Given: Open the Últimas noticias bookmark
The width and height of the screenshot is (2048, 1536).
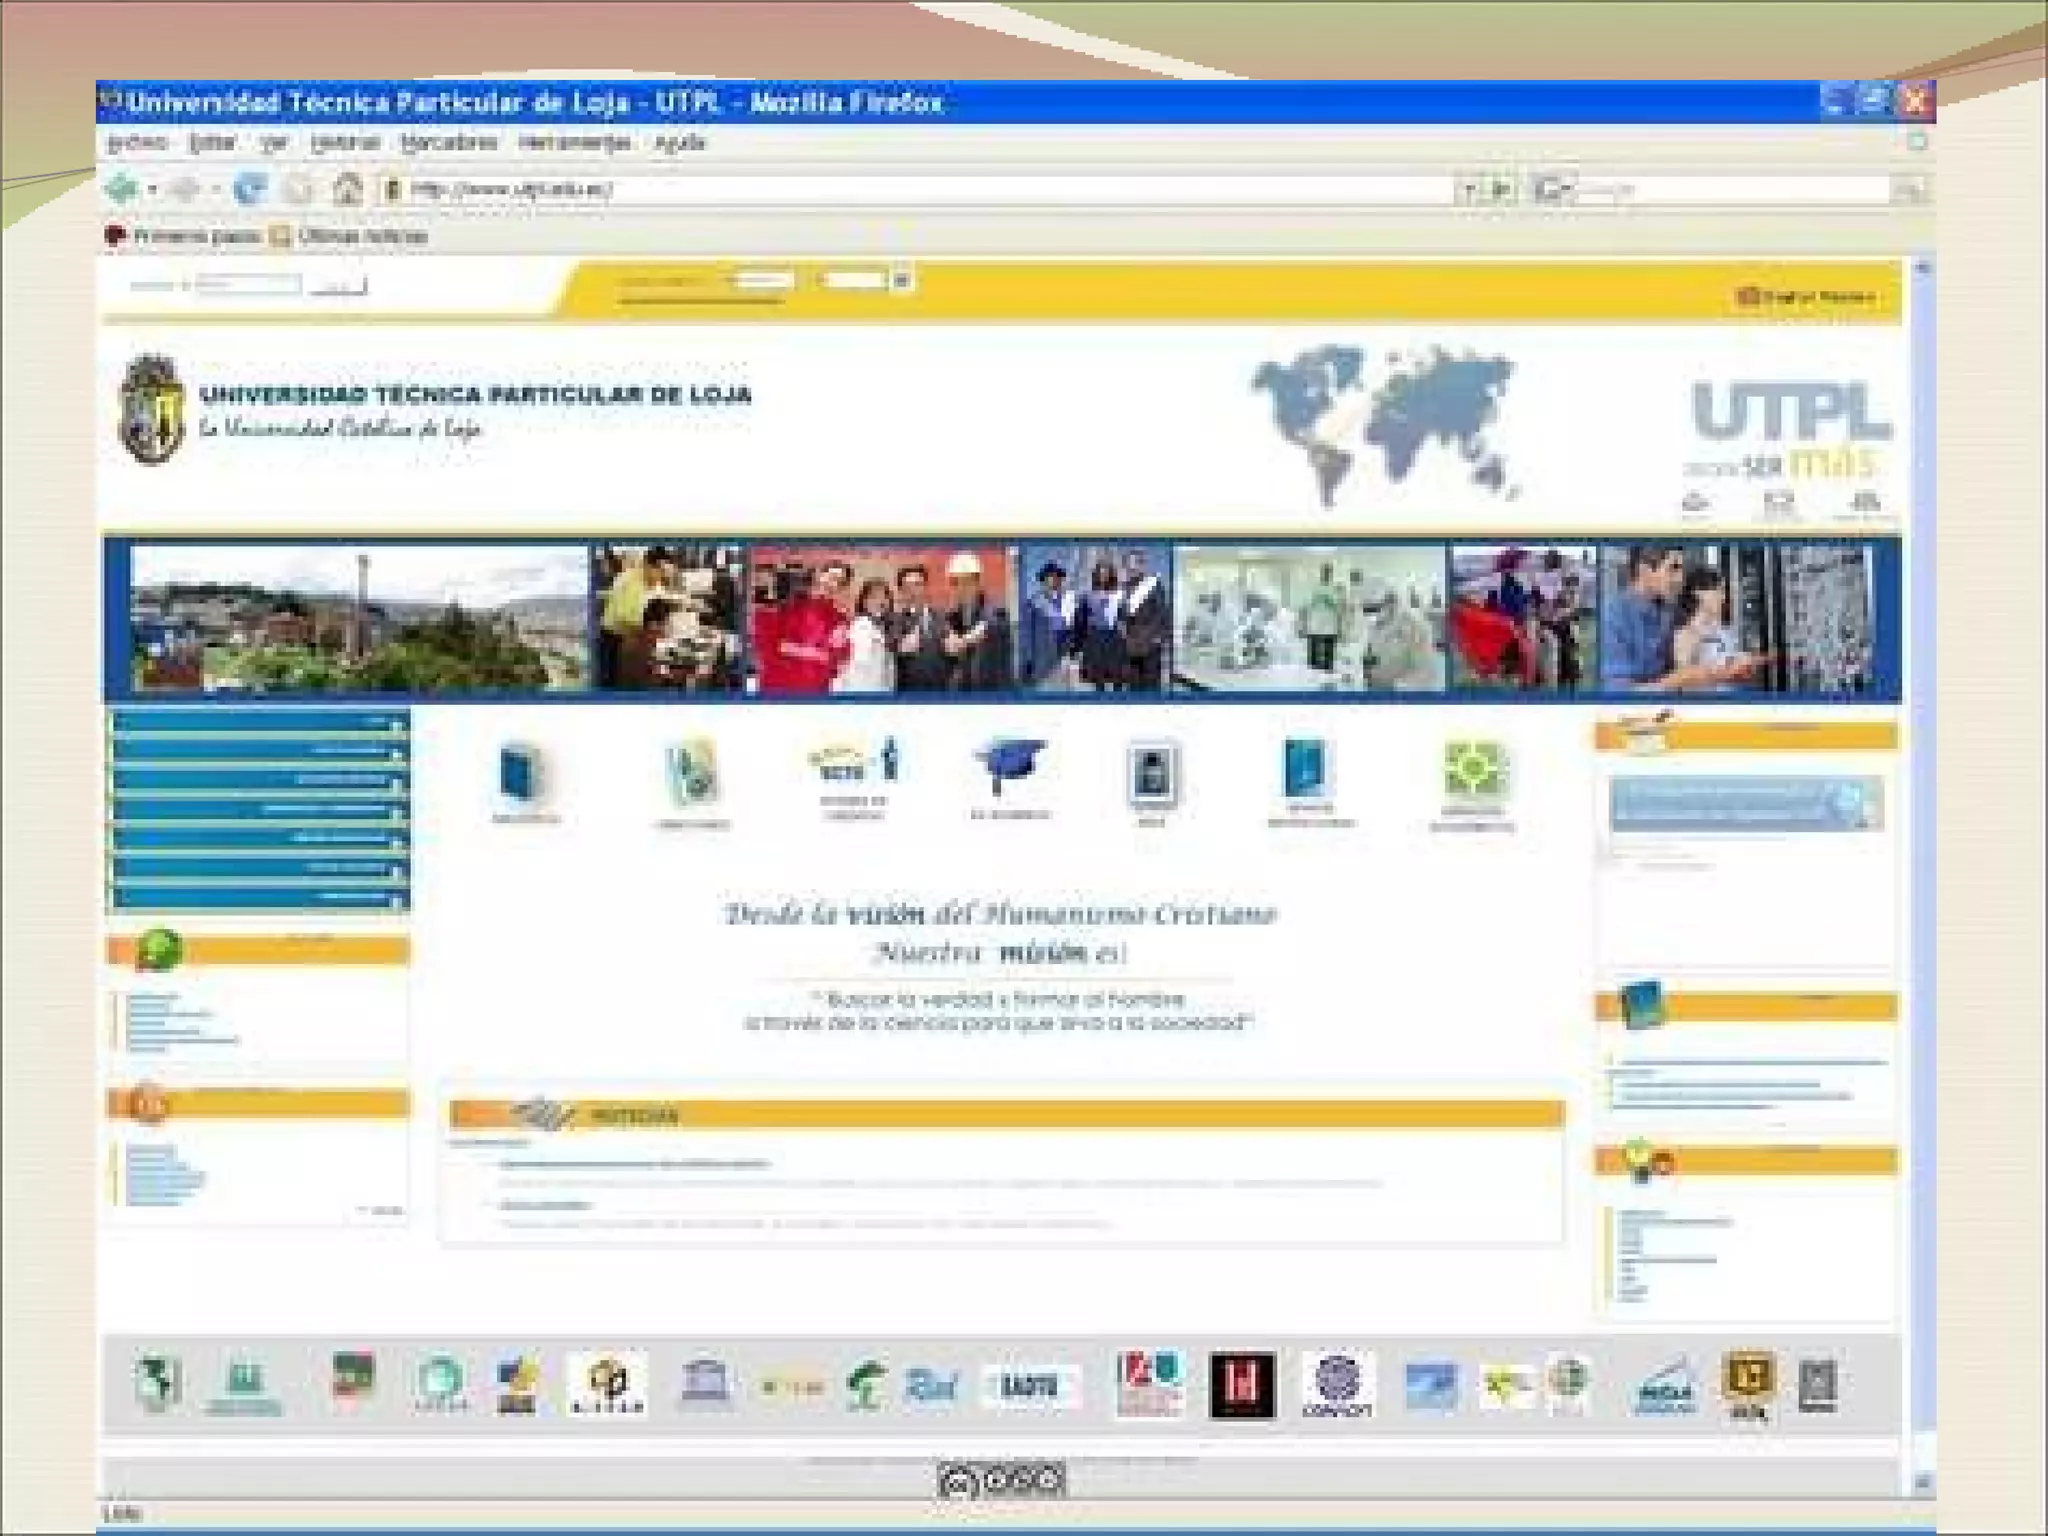Looking at the screenshot, I should click(x=361, y=237).
